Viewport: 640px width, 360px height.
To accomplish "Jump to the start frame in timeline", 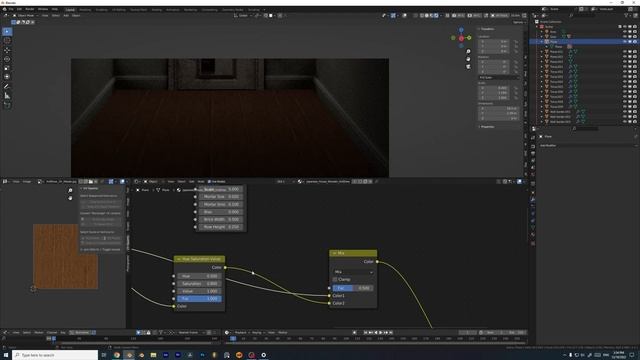I will tap(366, 333).
